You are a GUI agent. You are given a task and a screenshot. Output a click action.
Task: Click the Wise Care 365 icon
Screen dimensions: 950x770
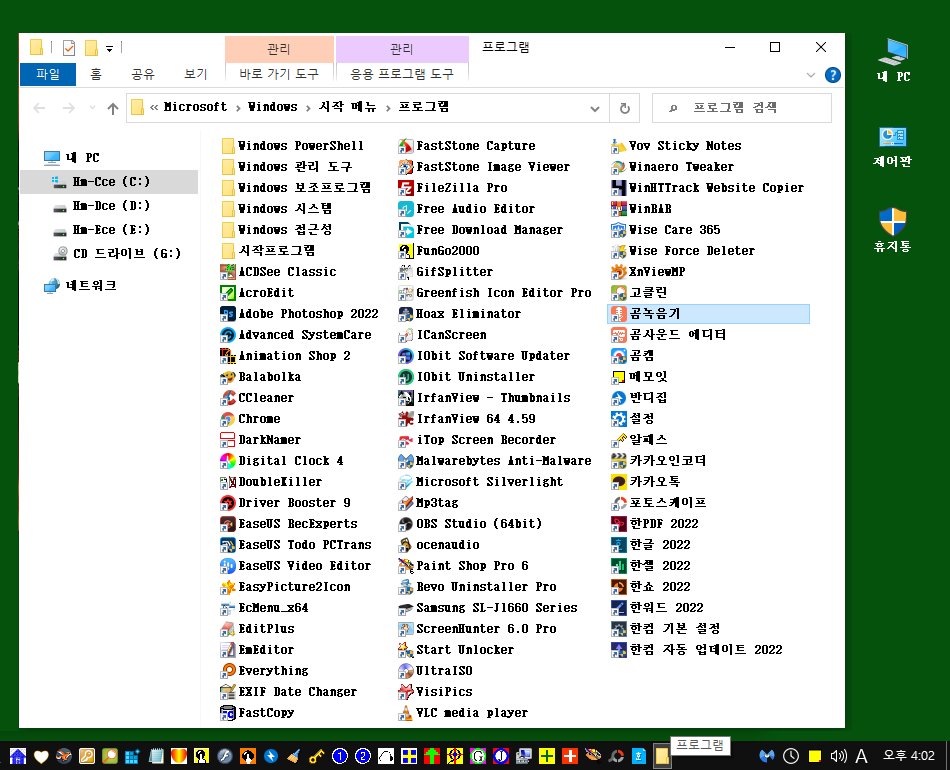[619, 230]
